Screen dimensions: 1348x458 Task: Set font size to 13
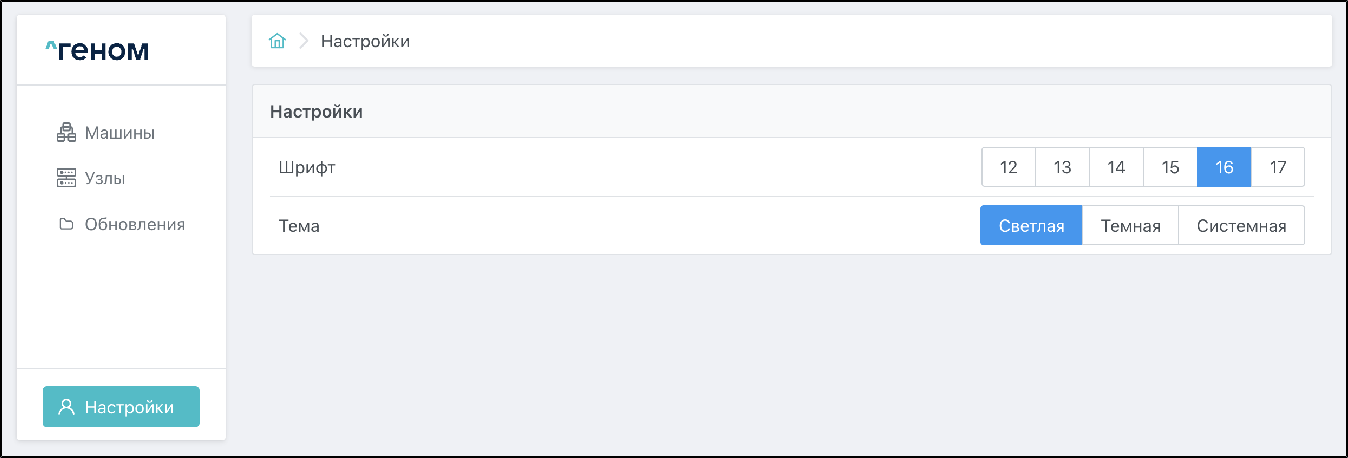click(x=1062, y=168)
